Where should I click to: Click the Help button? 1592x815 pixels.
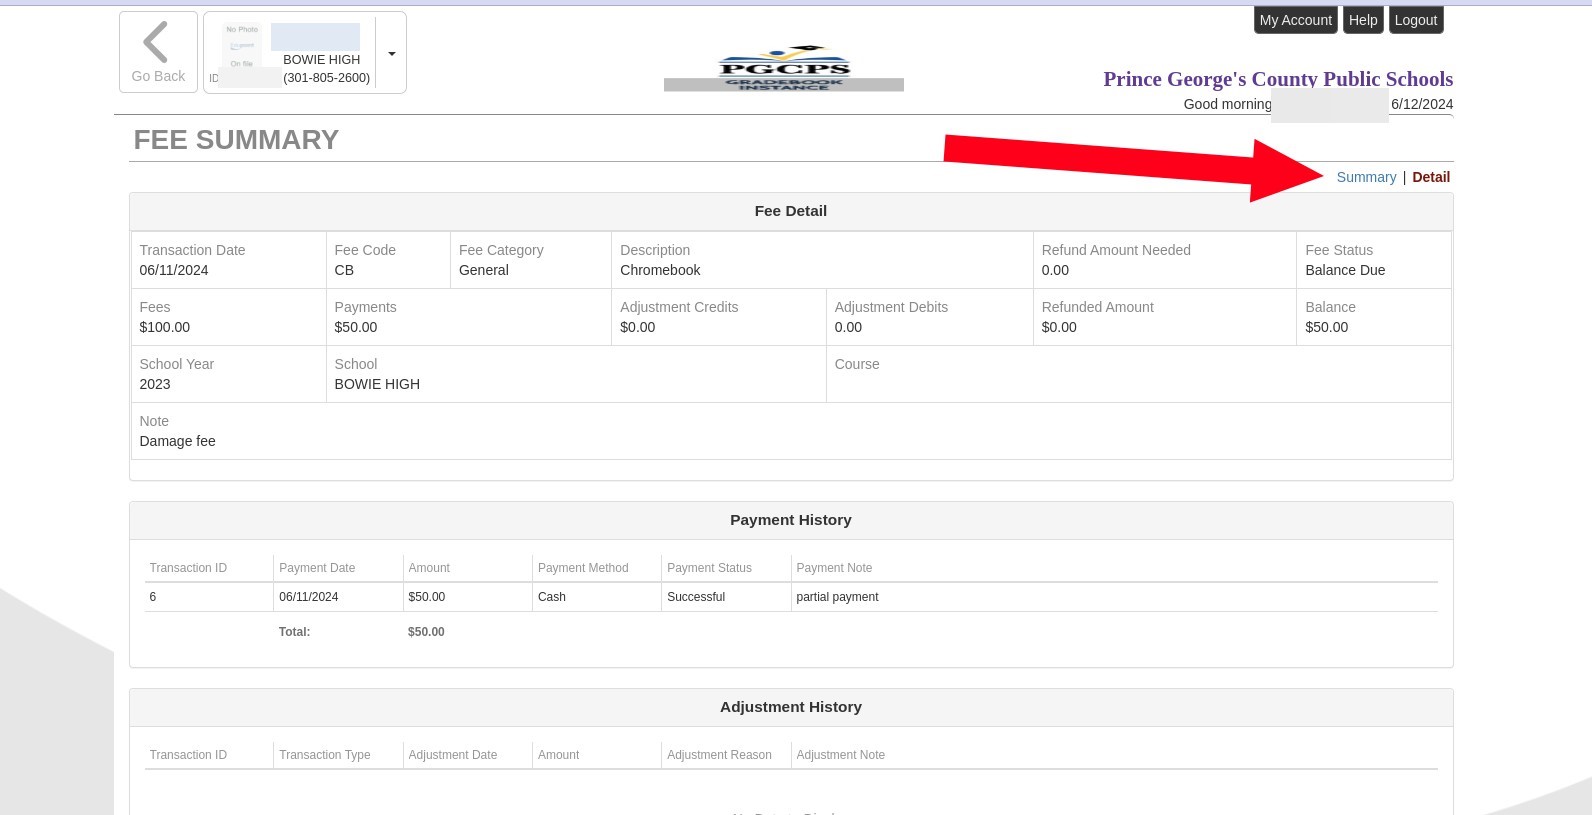pos(1362,20)
